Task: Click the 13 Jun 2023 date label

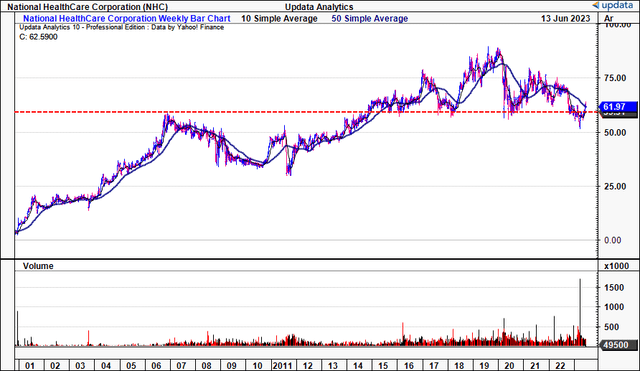Action: point(565,18)
